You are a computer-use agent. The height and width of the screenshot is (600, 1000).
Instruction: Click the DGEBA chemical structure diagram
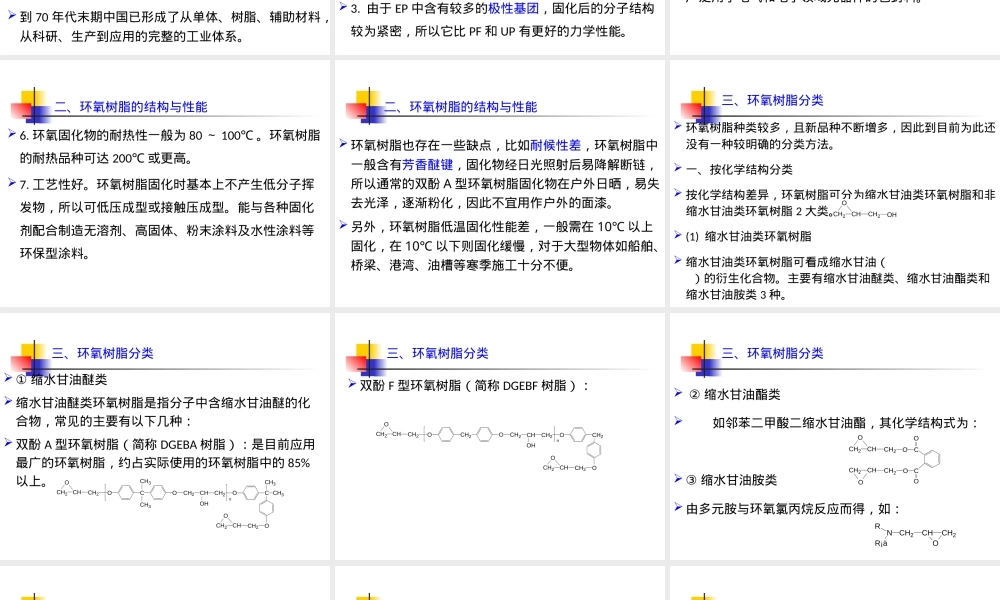pyautogui.click(x=170, y=504)
